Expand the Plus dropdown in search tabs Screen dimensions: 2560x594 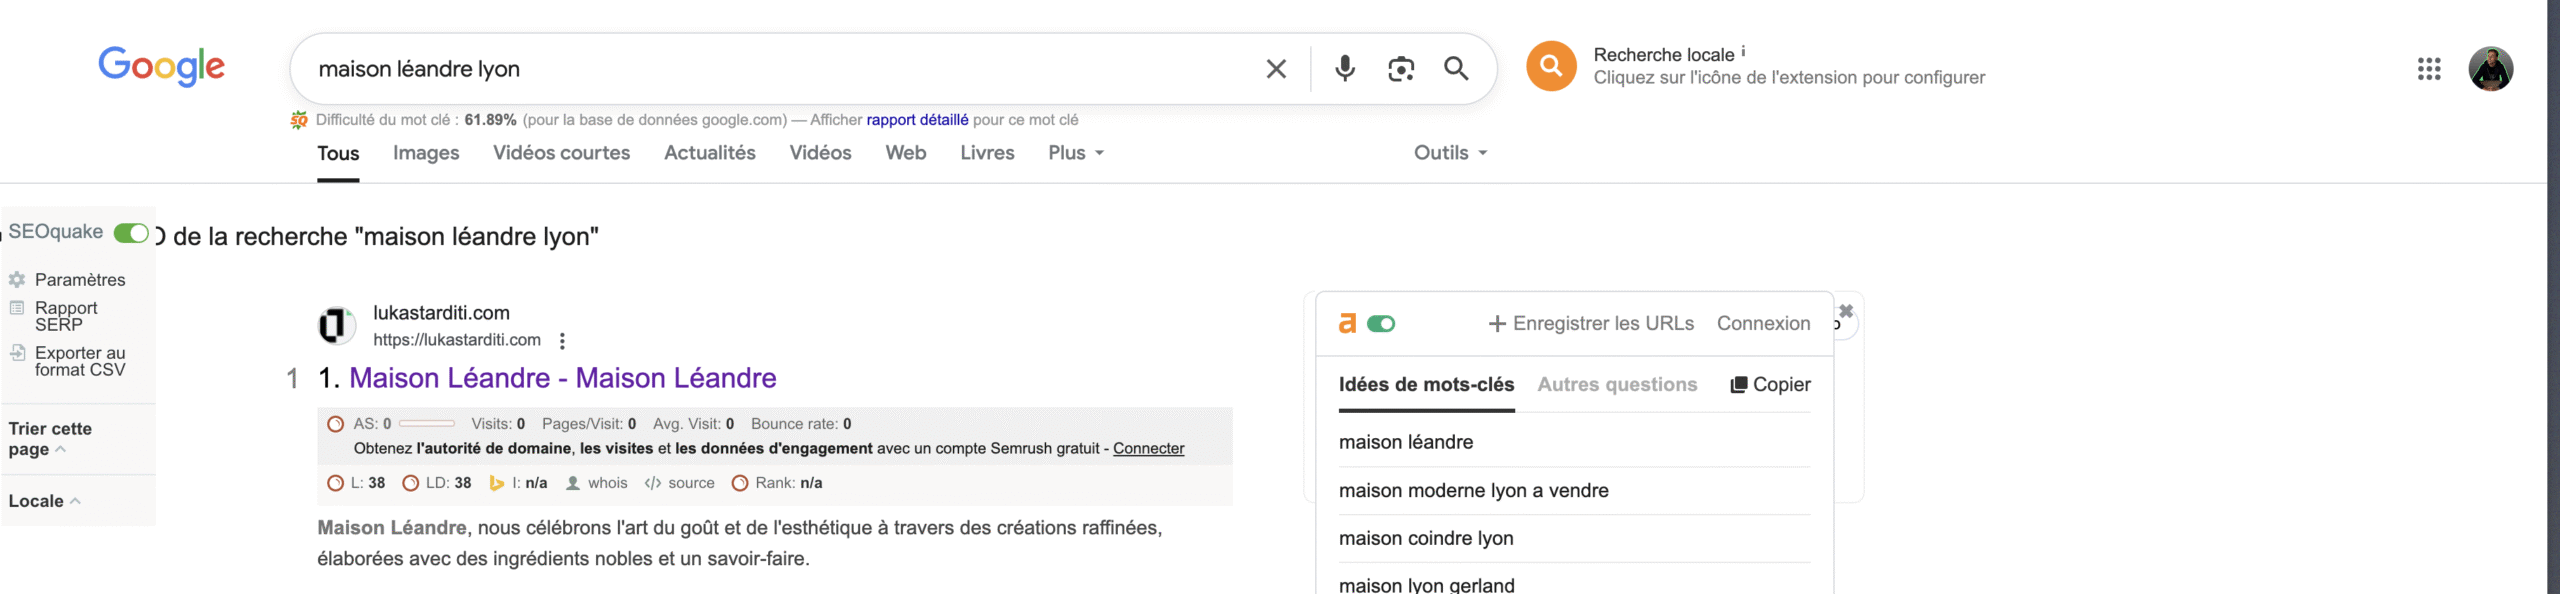click(x=1076, y=153)
